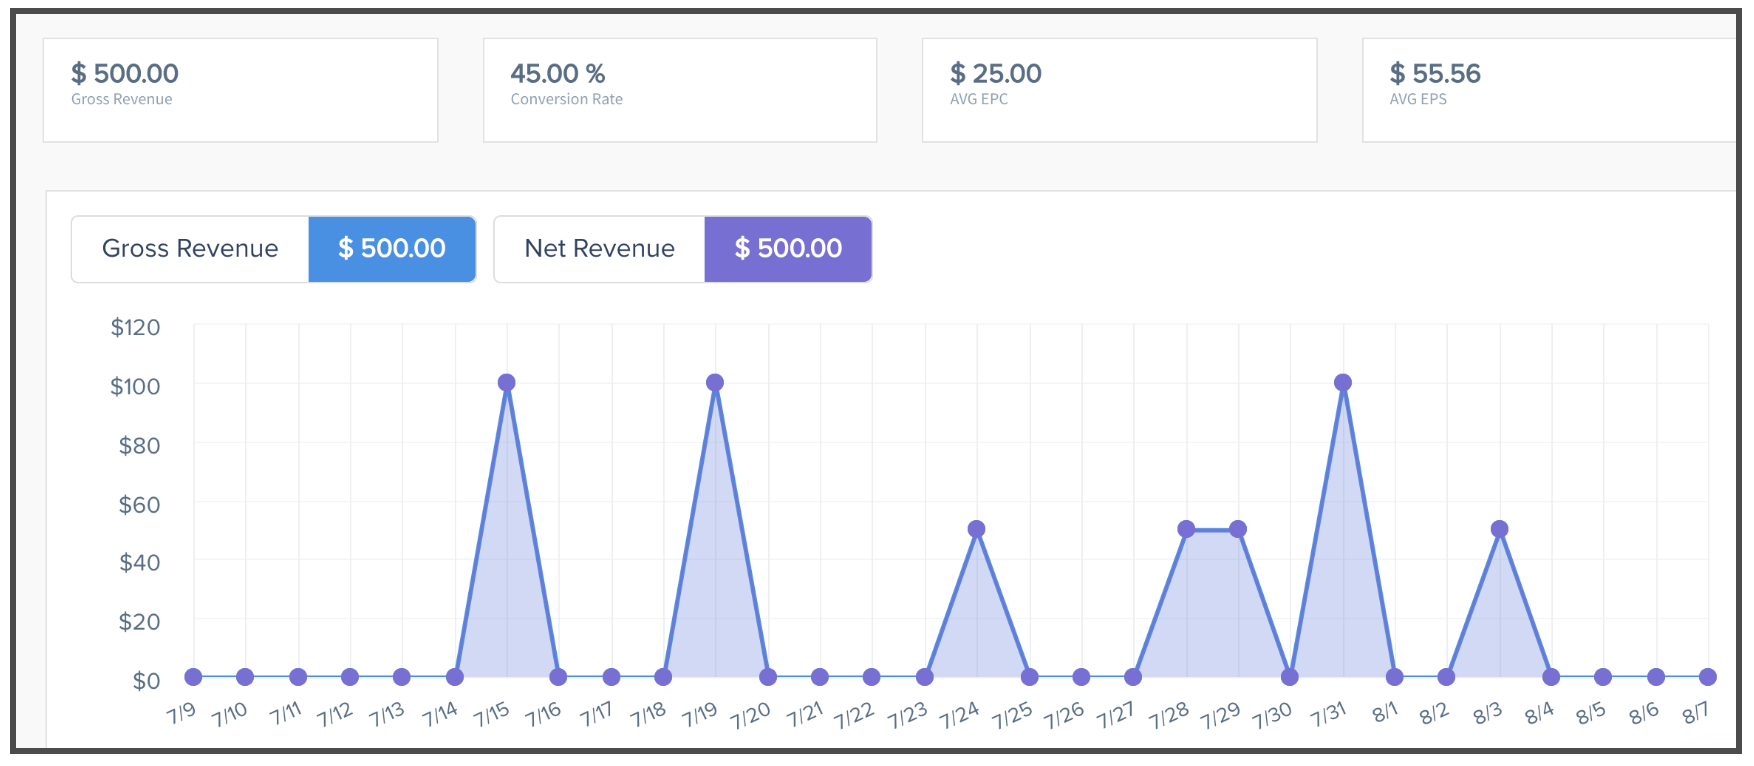The width and height of the screenshot is (1754, 766).
Task: Click the blue $500.00 Gross Revenue badge
Action: (392, 249)
